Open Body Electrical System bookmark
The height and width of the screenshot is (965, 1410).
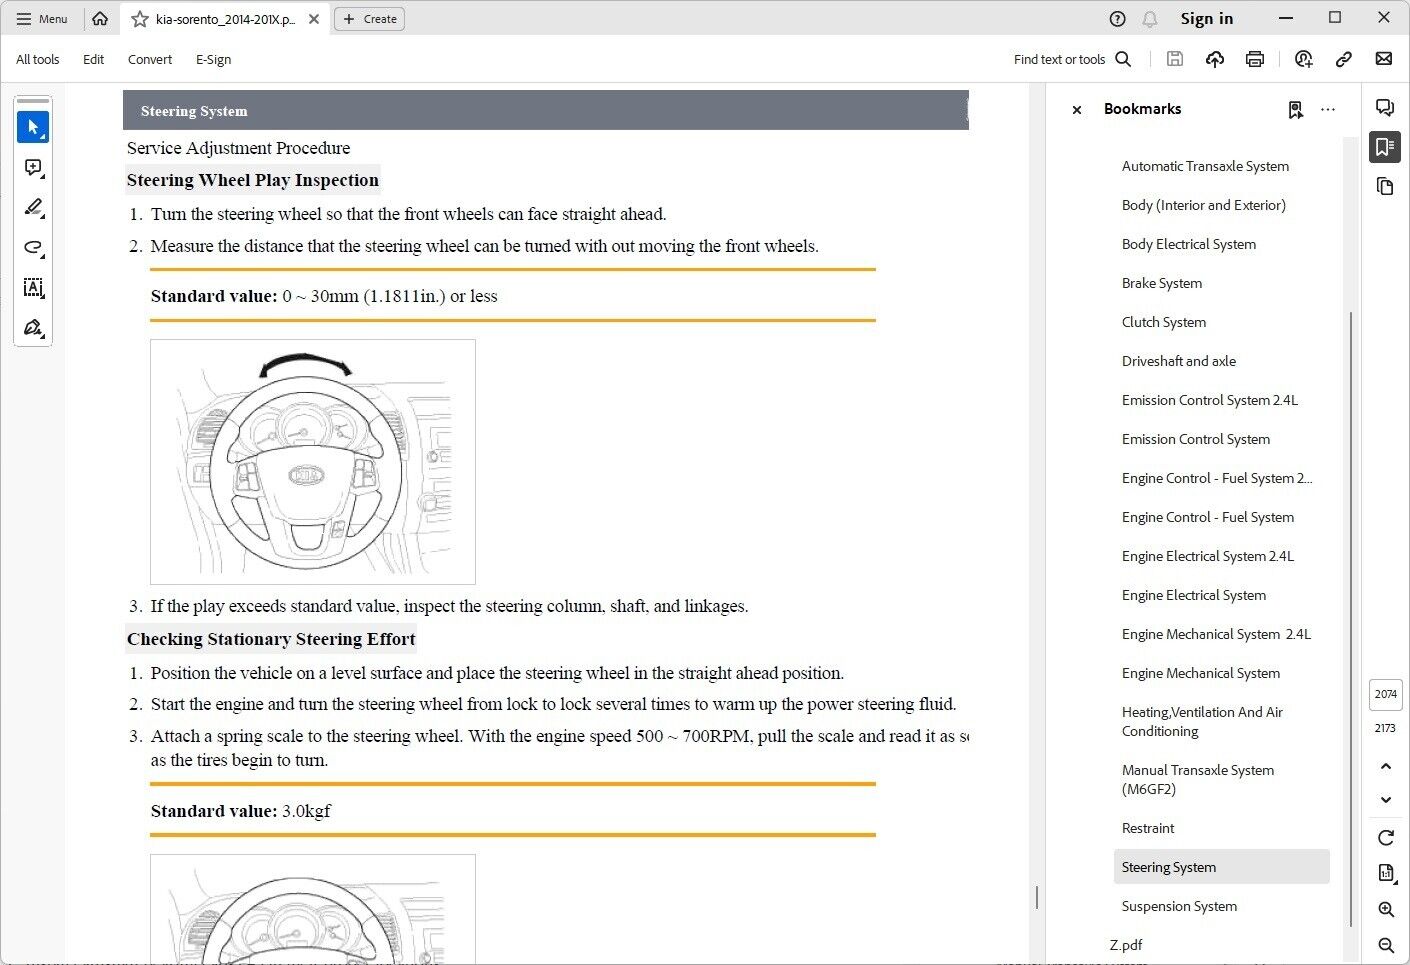[x=1189, y=244]
